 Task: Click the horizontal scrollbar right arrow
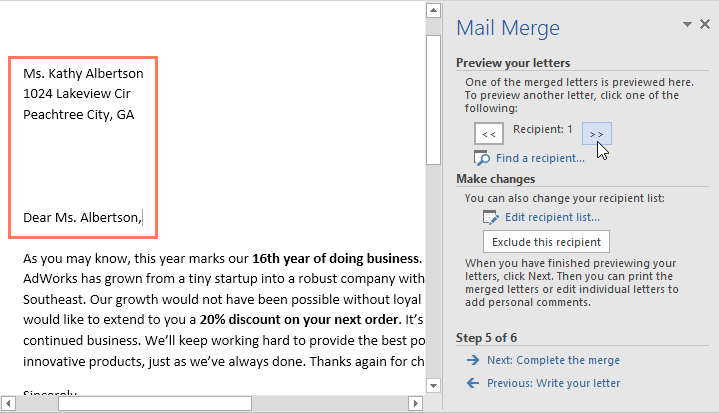(416, 404)
